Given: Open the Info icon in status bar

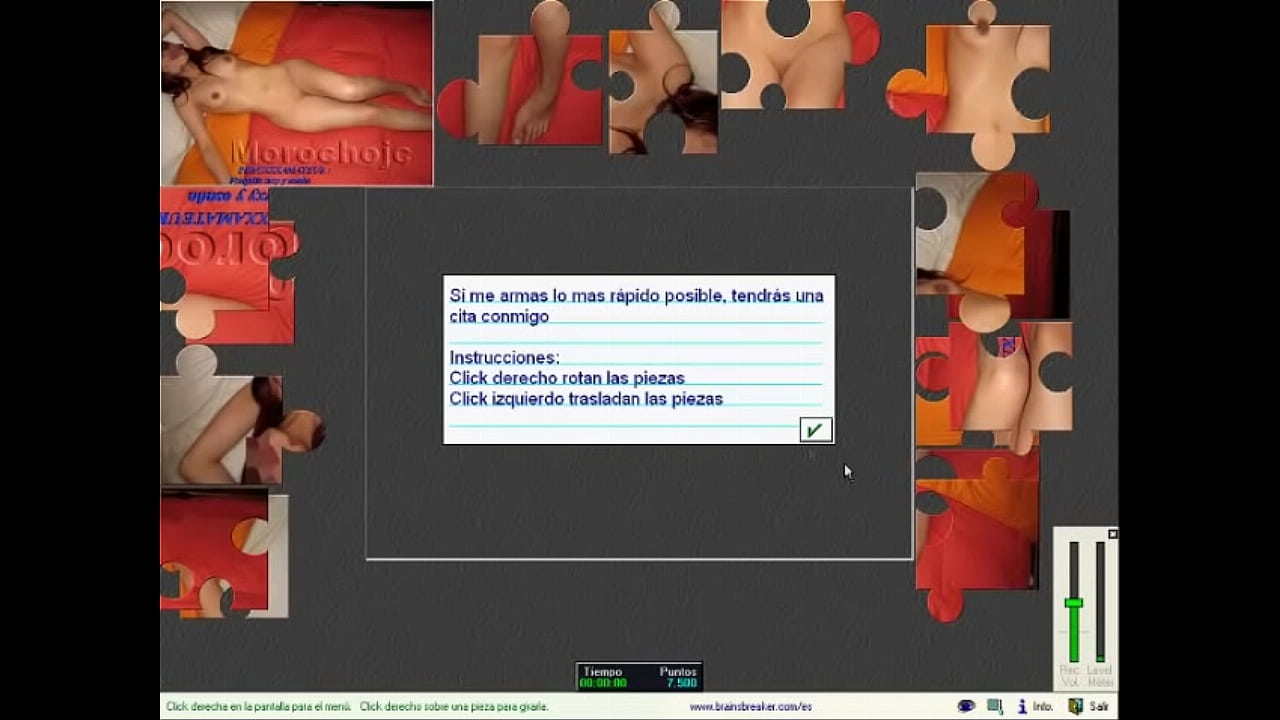Looking at the screenshot, I should (x=1023, y=706).
